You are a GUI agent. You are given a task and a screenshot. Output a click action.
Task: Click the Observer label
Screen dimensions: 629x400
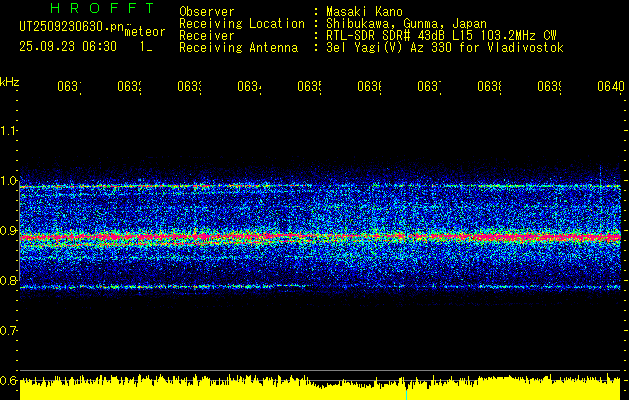[x=207, y=11]
